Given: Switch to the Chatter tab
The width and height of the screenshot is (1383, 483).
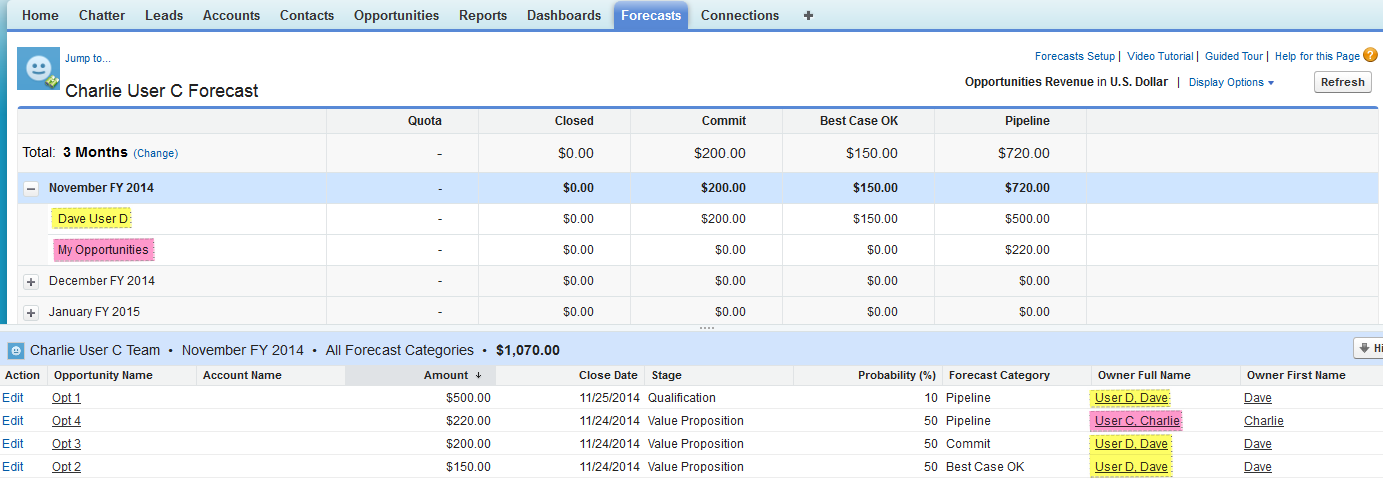Looking at the screenshot, I should [102, 15].
